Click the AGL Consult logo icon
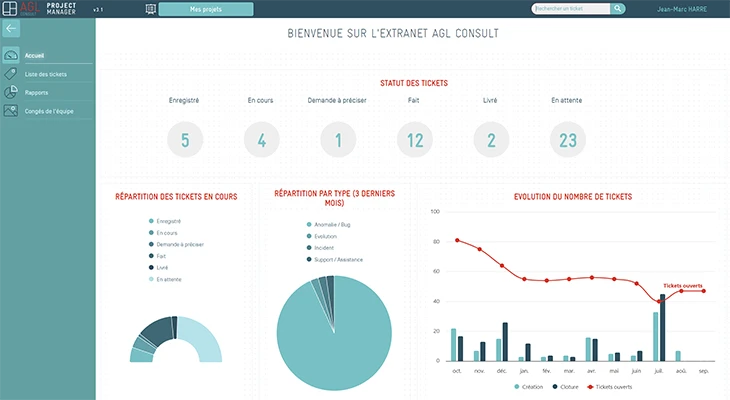Image resolution: width=730 pixels, height=400 pixels. (10, 8)
